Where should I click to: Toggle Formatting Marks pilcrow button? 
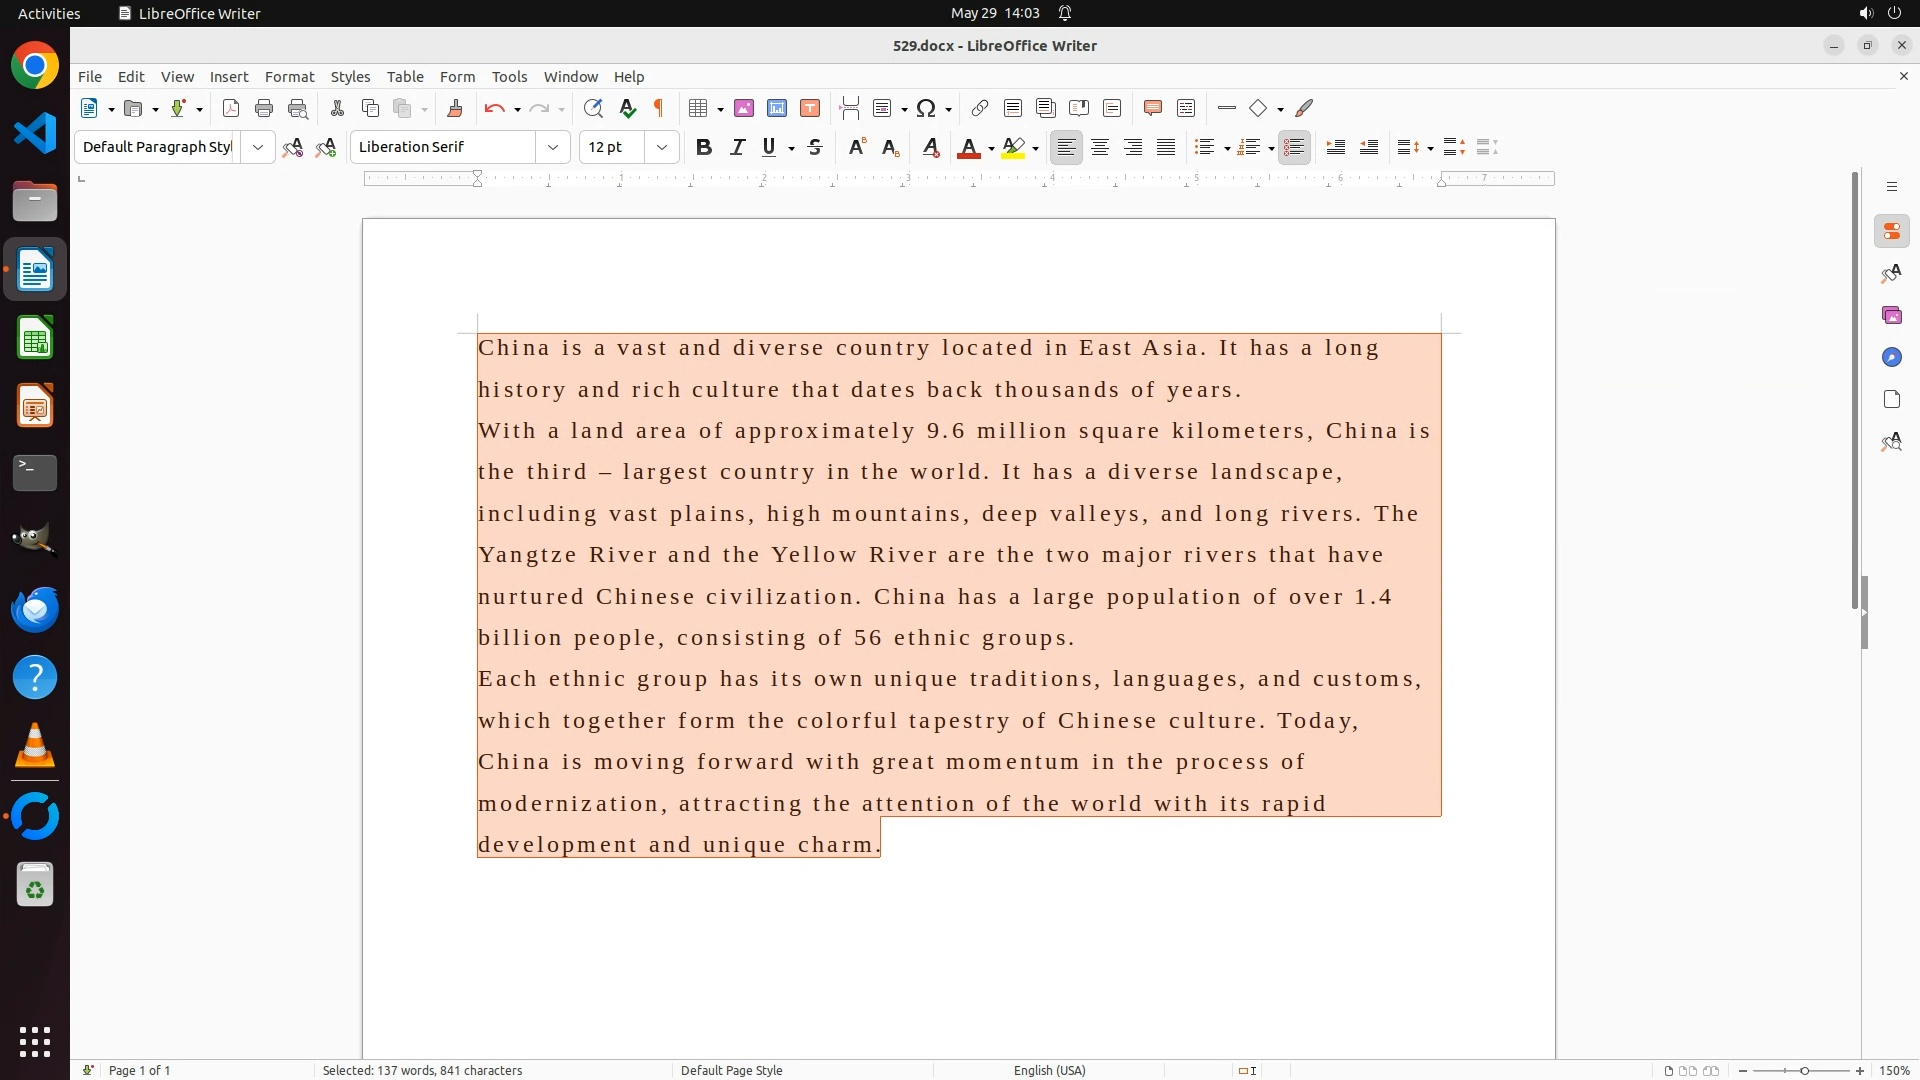click(659, 109)
